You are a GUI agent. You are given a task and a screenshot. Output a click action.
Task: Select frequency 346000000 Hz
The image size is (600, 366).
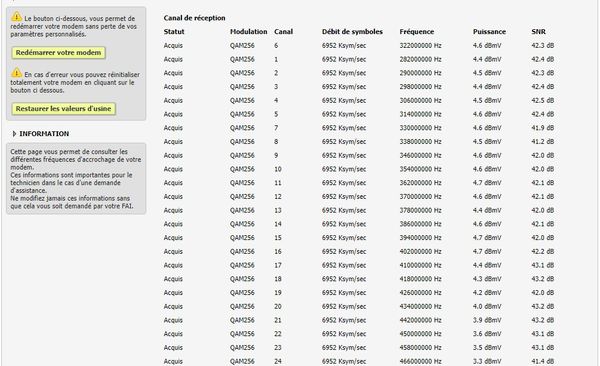coord(421,155)
